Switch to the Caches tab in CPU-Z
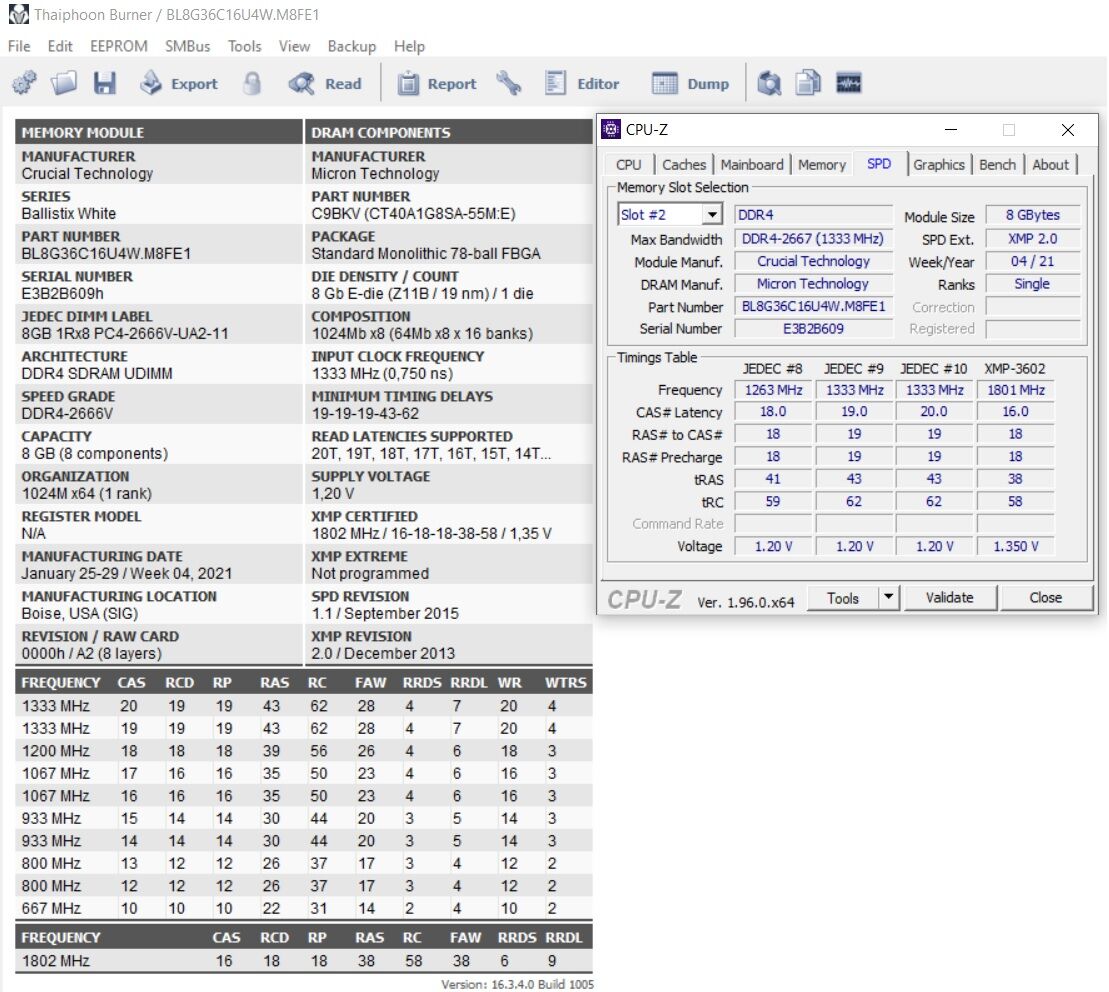This screenshot has width=1109, height=992. click(684, 165)
